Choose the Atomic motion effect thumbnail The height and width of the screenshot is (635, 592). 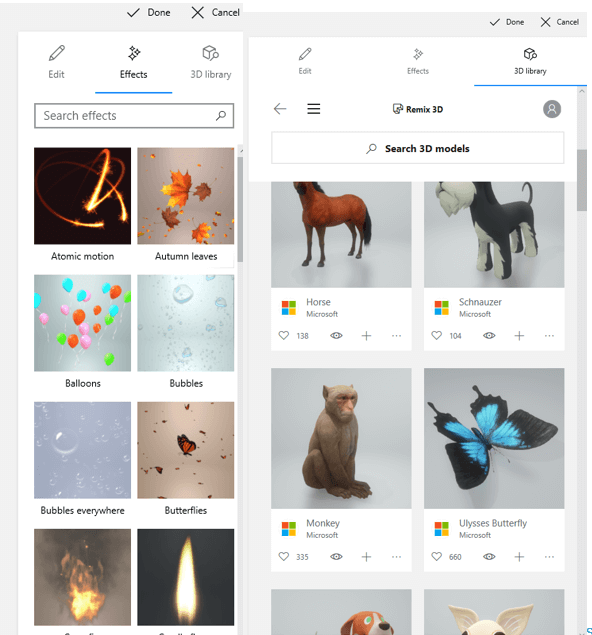(x=83, y=196)
